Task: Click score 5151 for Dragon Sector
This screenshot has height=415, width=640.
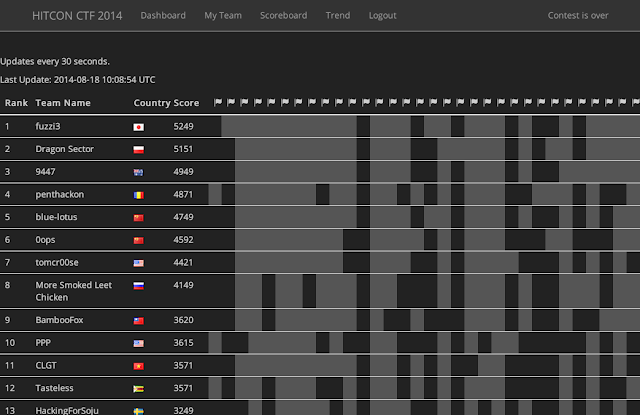Action: point(183,149)
